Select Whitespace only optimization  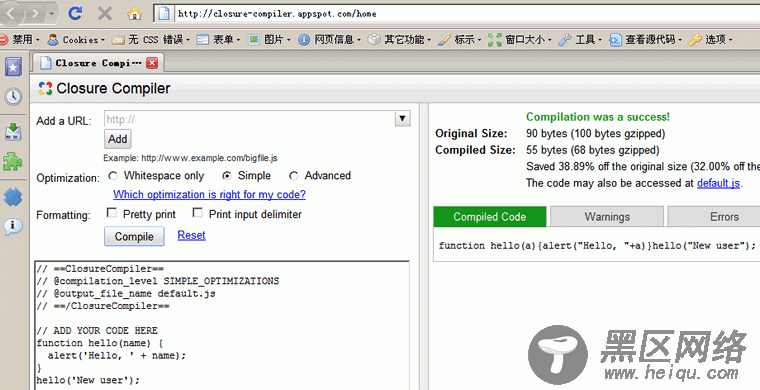[x=113, y=176]
